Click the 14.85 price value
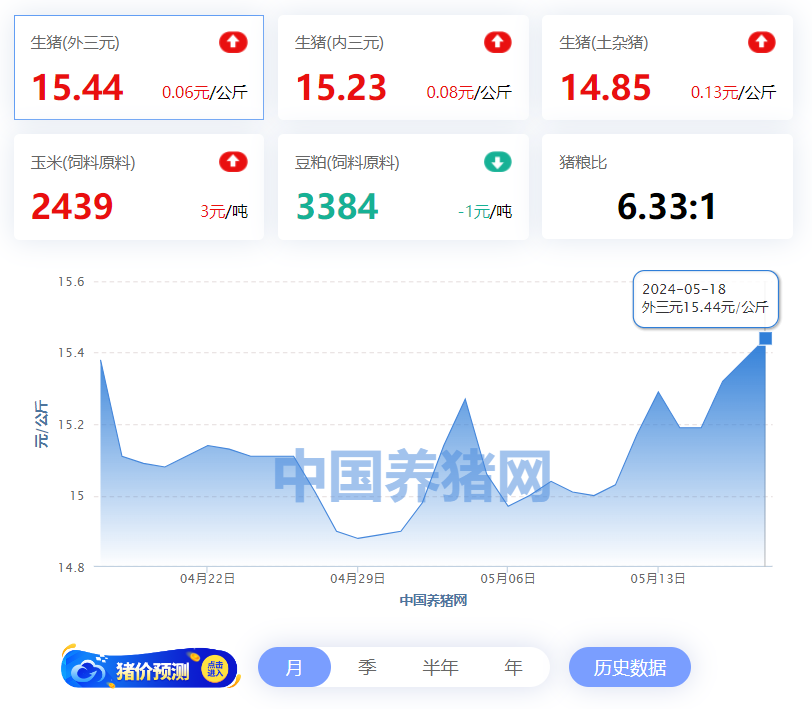The image size is (812, 709). point(605,88)
